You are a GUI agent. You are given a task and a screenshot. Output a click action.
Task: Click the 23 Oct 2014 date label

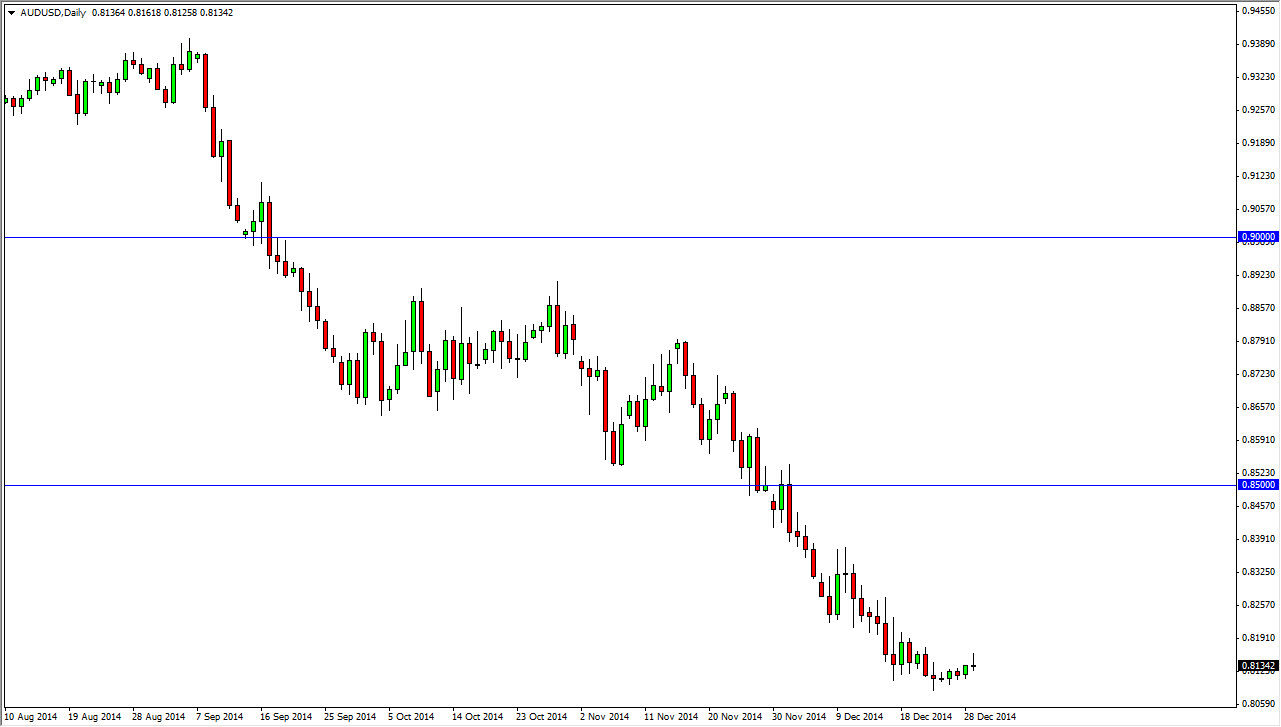click(540, 717)
